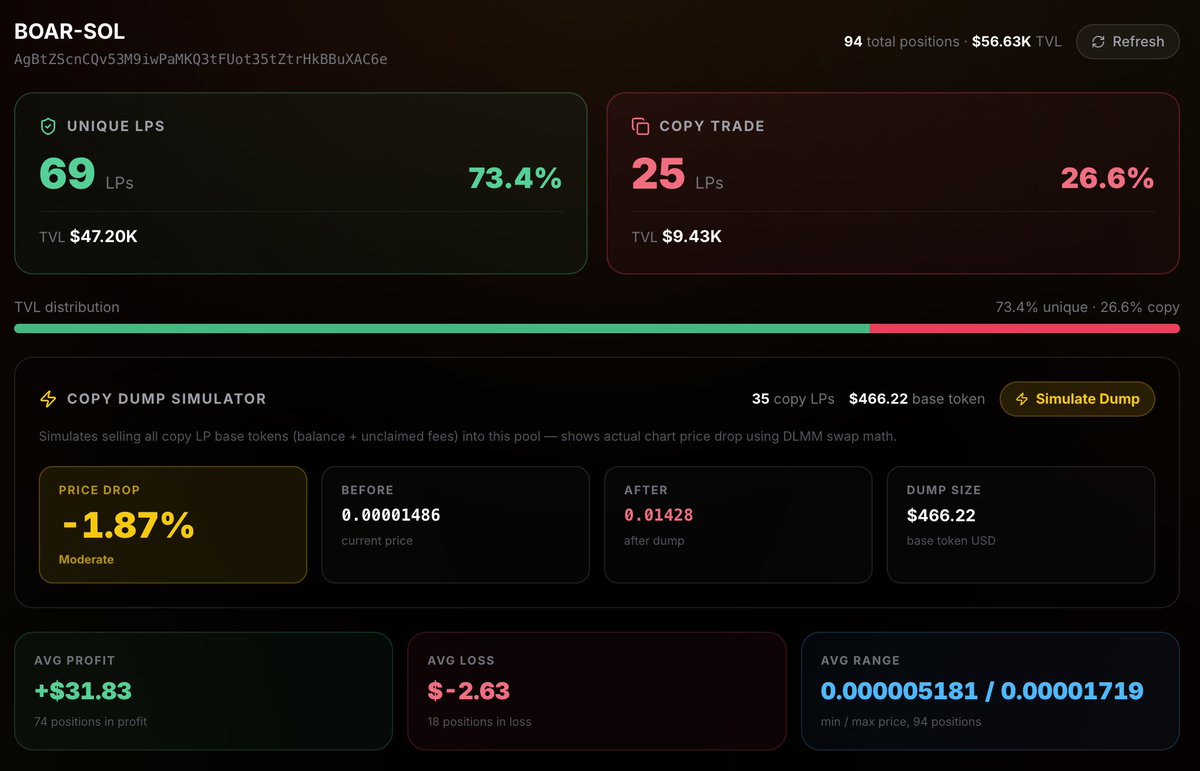1200x771 pixels.
Task: Click the Avg Range 0.000005181 / 0.00001719 value
Action: (x=982, y=691)
